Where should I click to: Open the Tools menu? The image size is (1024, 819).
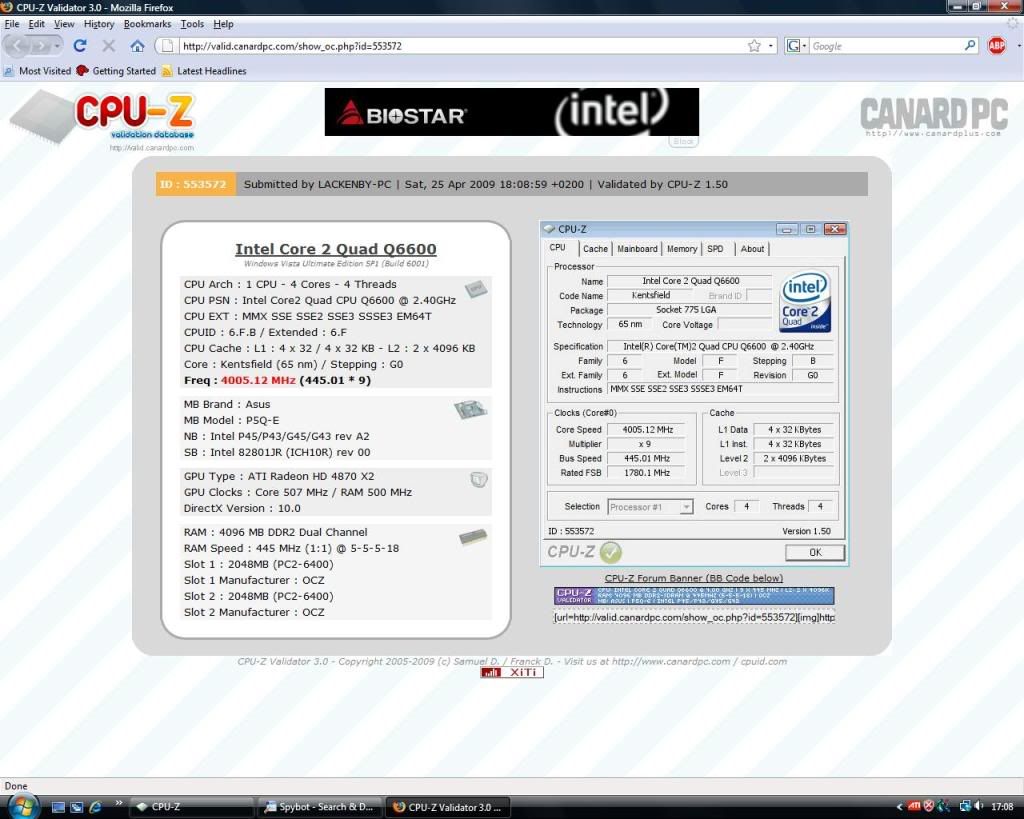tap(192, 24)
